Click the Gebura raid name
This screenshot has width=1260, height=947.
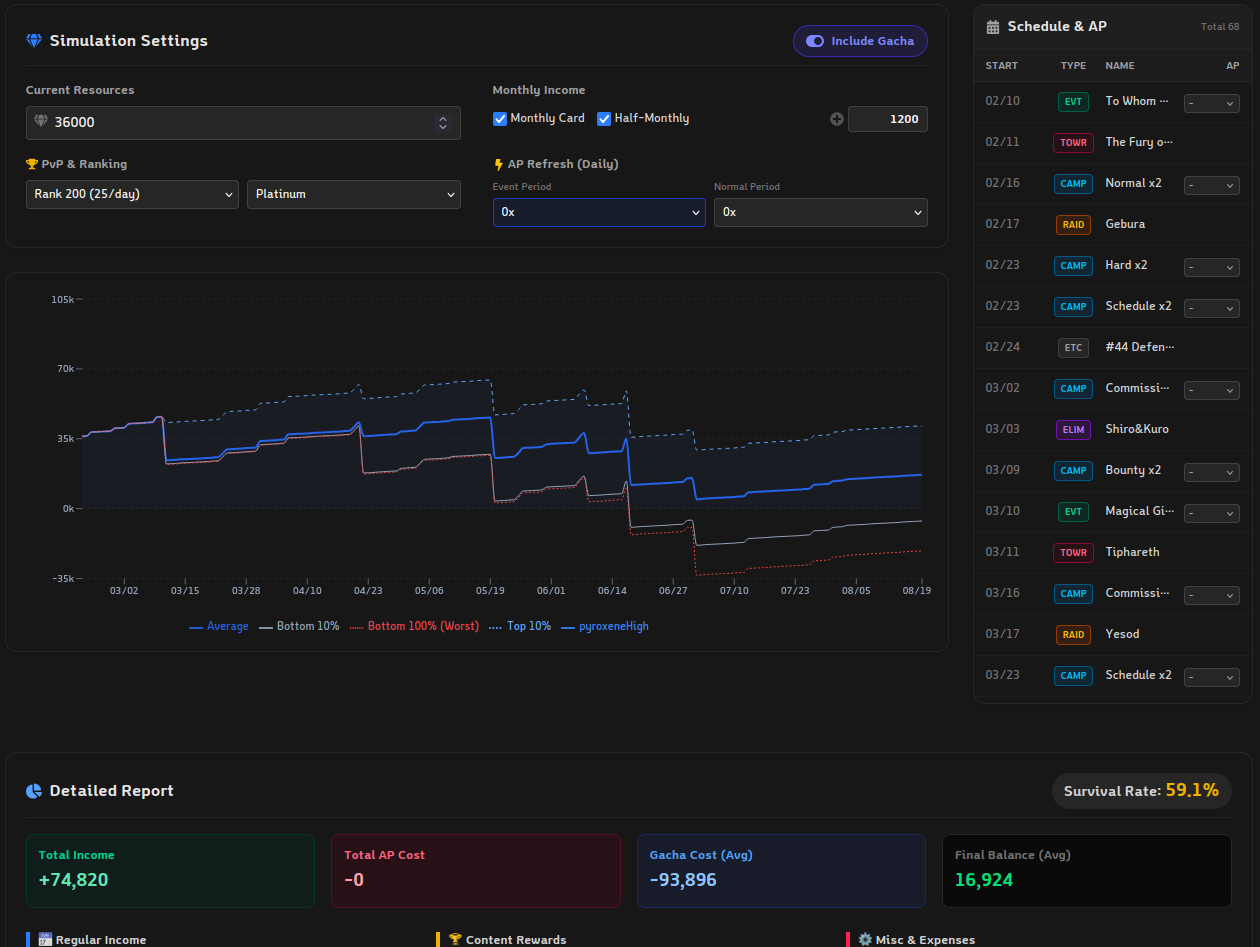pyautogui.click(x=1125, y=225)
